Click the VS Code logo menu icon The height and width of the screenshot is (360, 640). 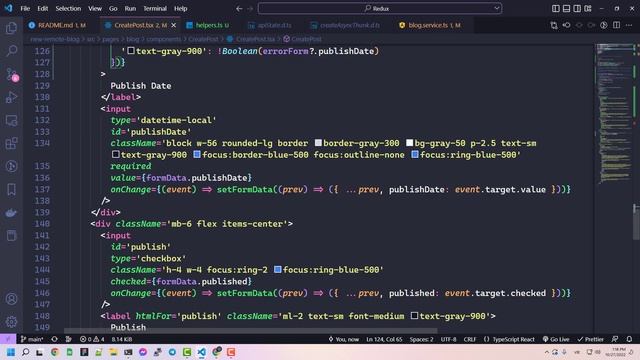pos(8,8)
